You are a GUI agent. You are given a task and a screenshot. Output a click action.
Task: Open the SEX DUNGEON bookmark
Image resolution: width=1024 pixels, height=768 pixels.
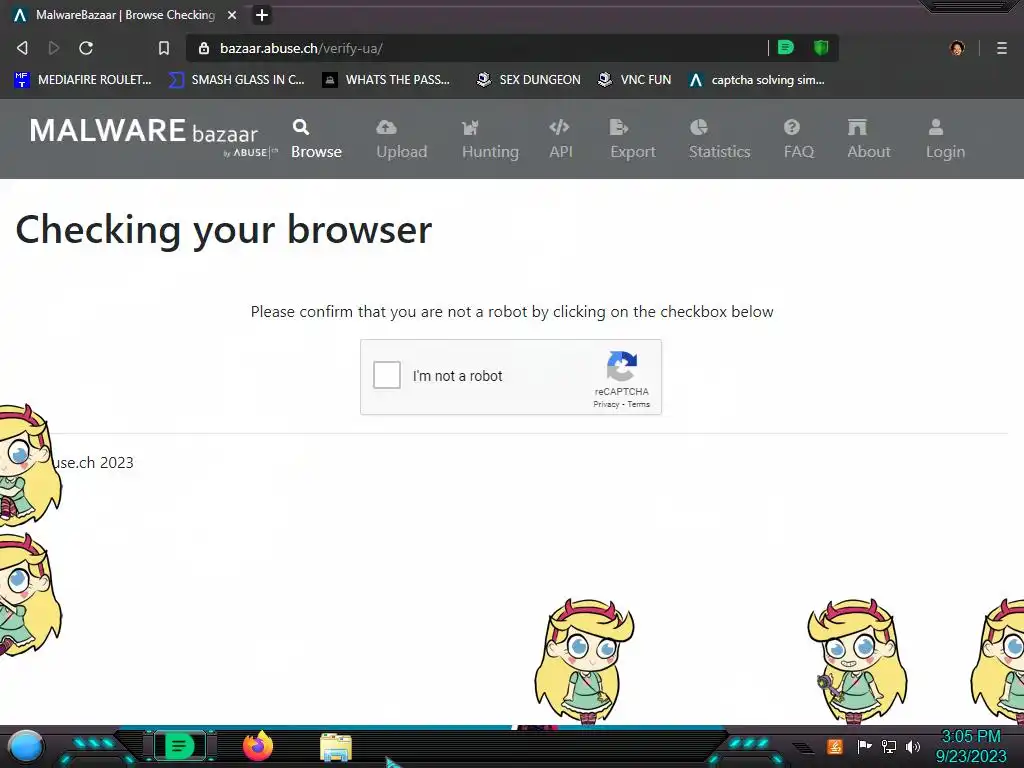[528, 80]
